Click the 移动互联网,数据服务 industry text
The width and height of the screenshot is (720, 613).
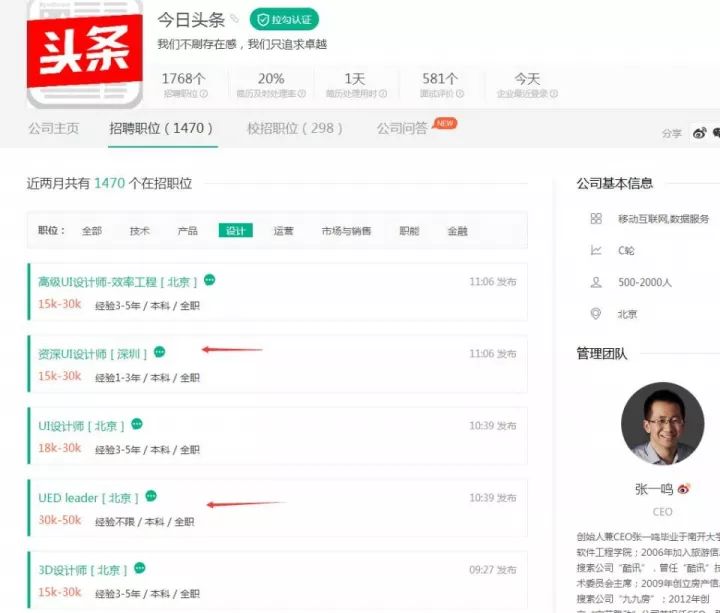click(664, 219)
